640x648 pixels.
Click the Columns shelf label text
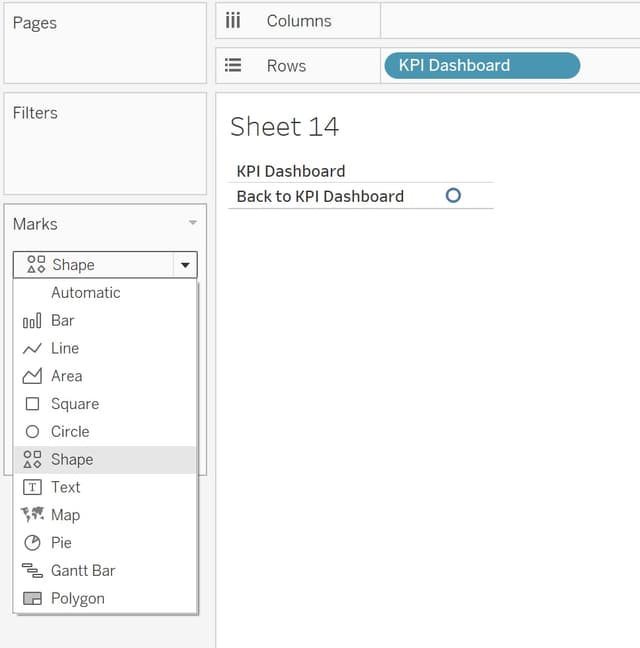(299, 21)
